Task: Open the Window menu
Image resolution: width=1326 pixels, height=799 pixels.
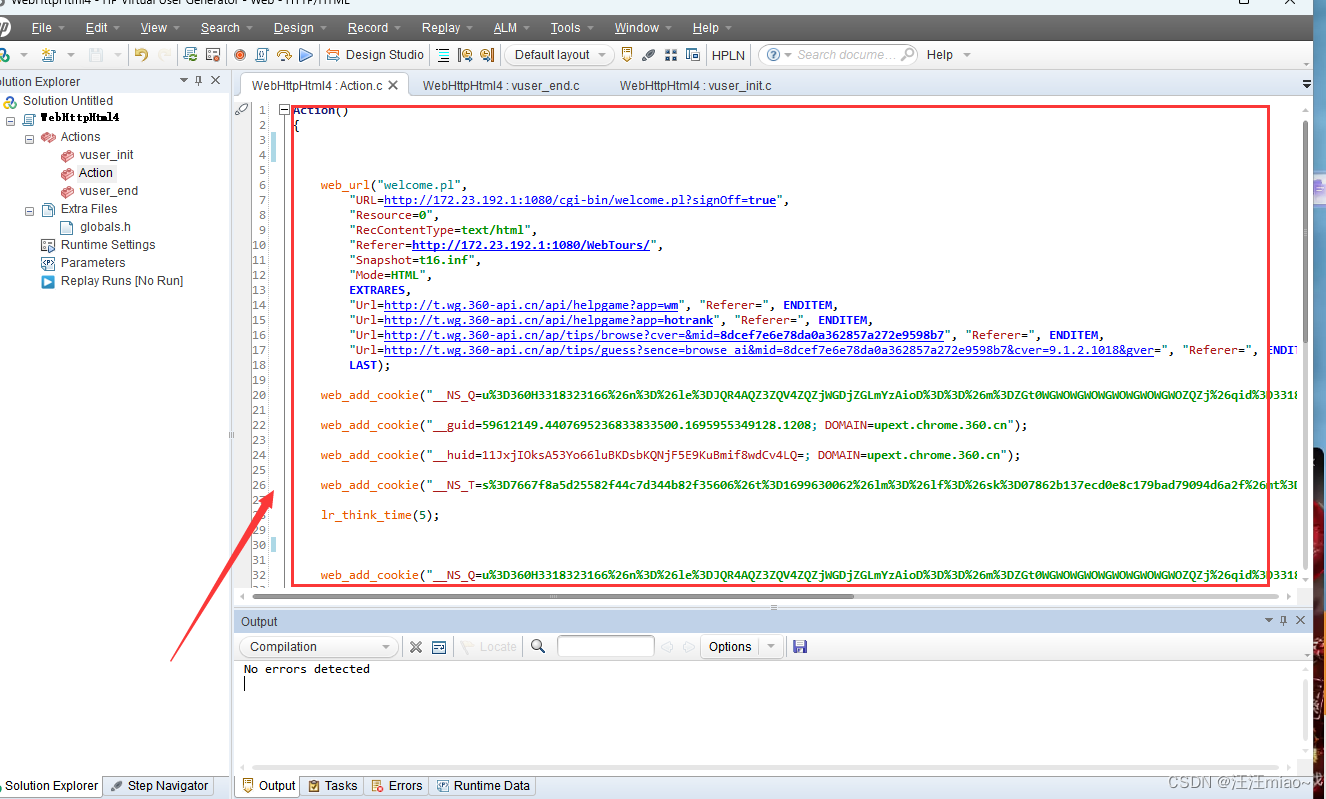Action: (x=643, y=28)
